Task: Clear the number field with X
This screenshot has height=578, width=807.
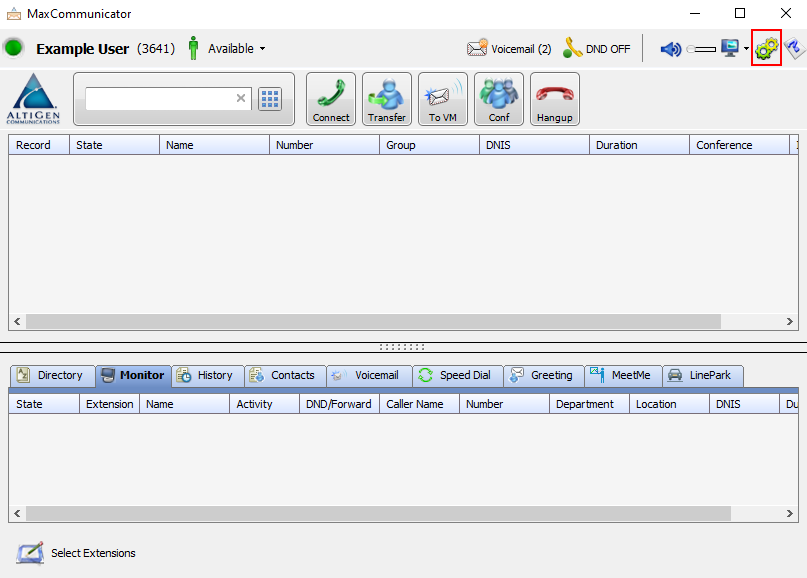Action: point(240,98)
